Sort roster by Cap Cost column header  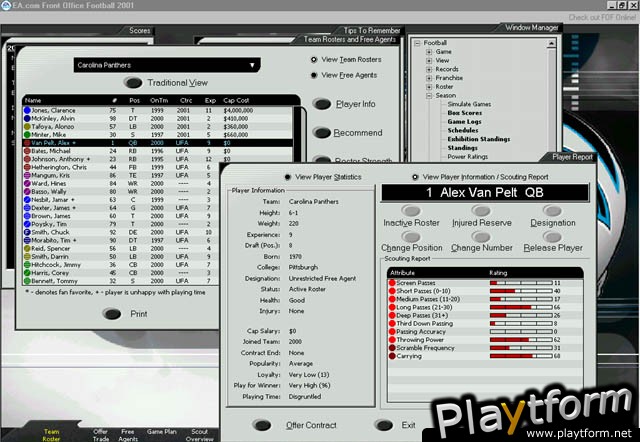[x=236, y=100]
